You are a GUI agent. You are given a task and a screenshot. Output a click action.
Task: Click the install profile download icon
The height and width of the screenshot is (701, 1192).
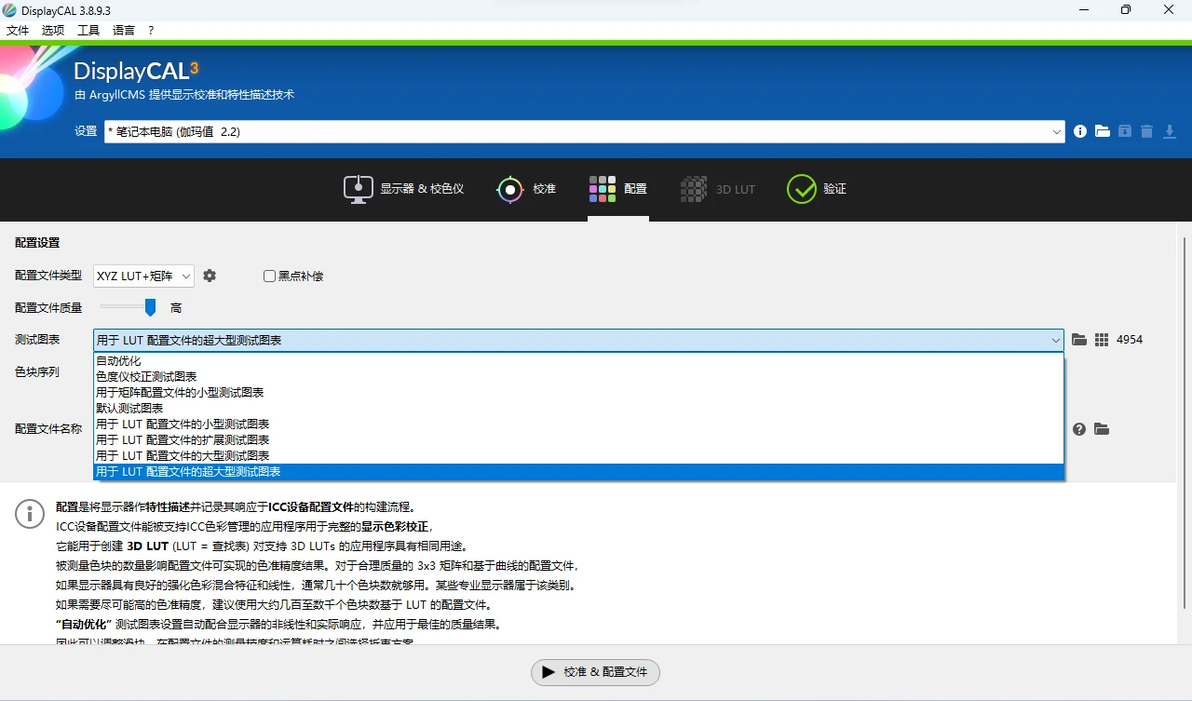click(x=1170, y=132)
